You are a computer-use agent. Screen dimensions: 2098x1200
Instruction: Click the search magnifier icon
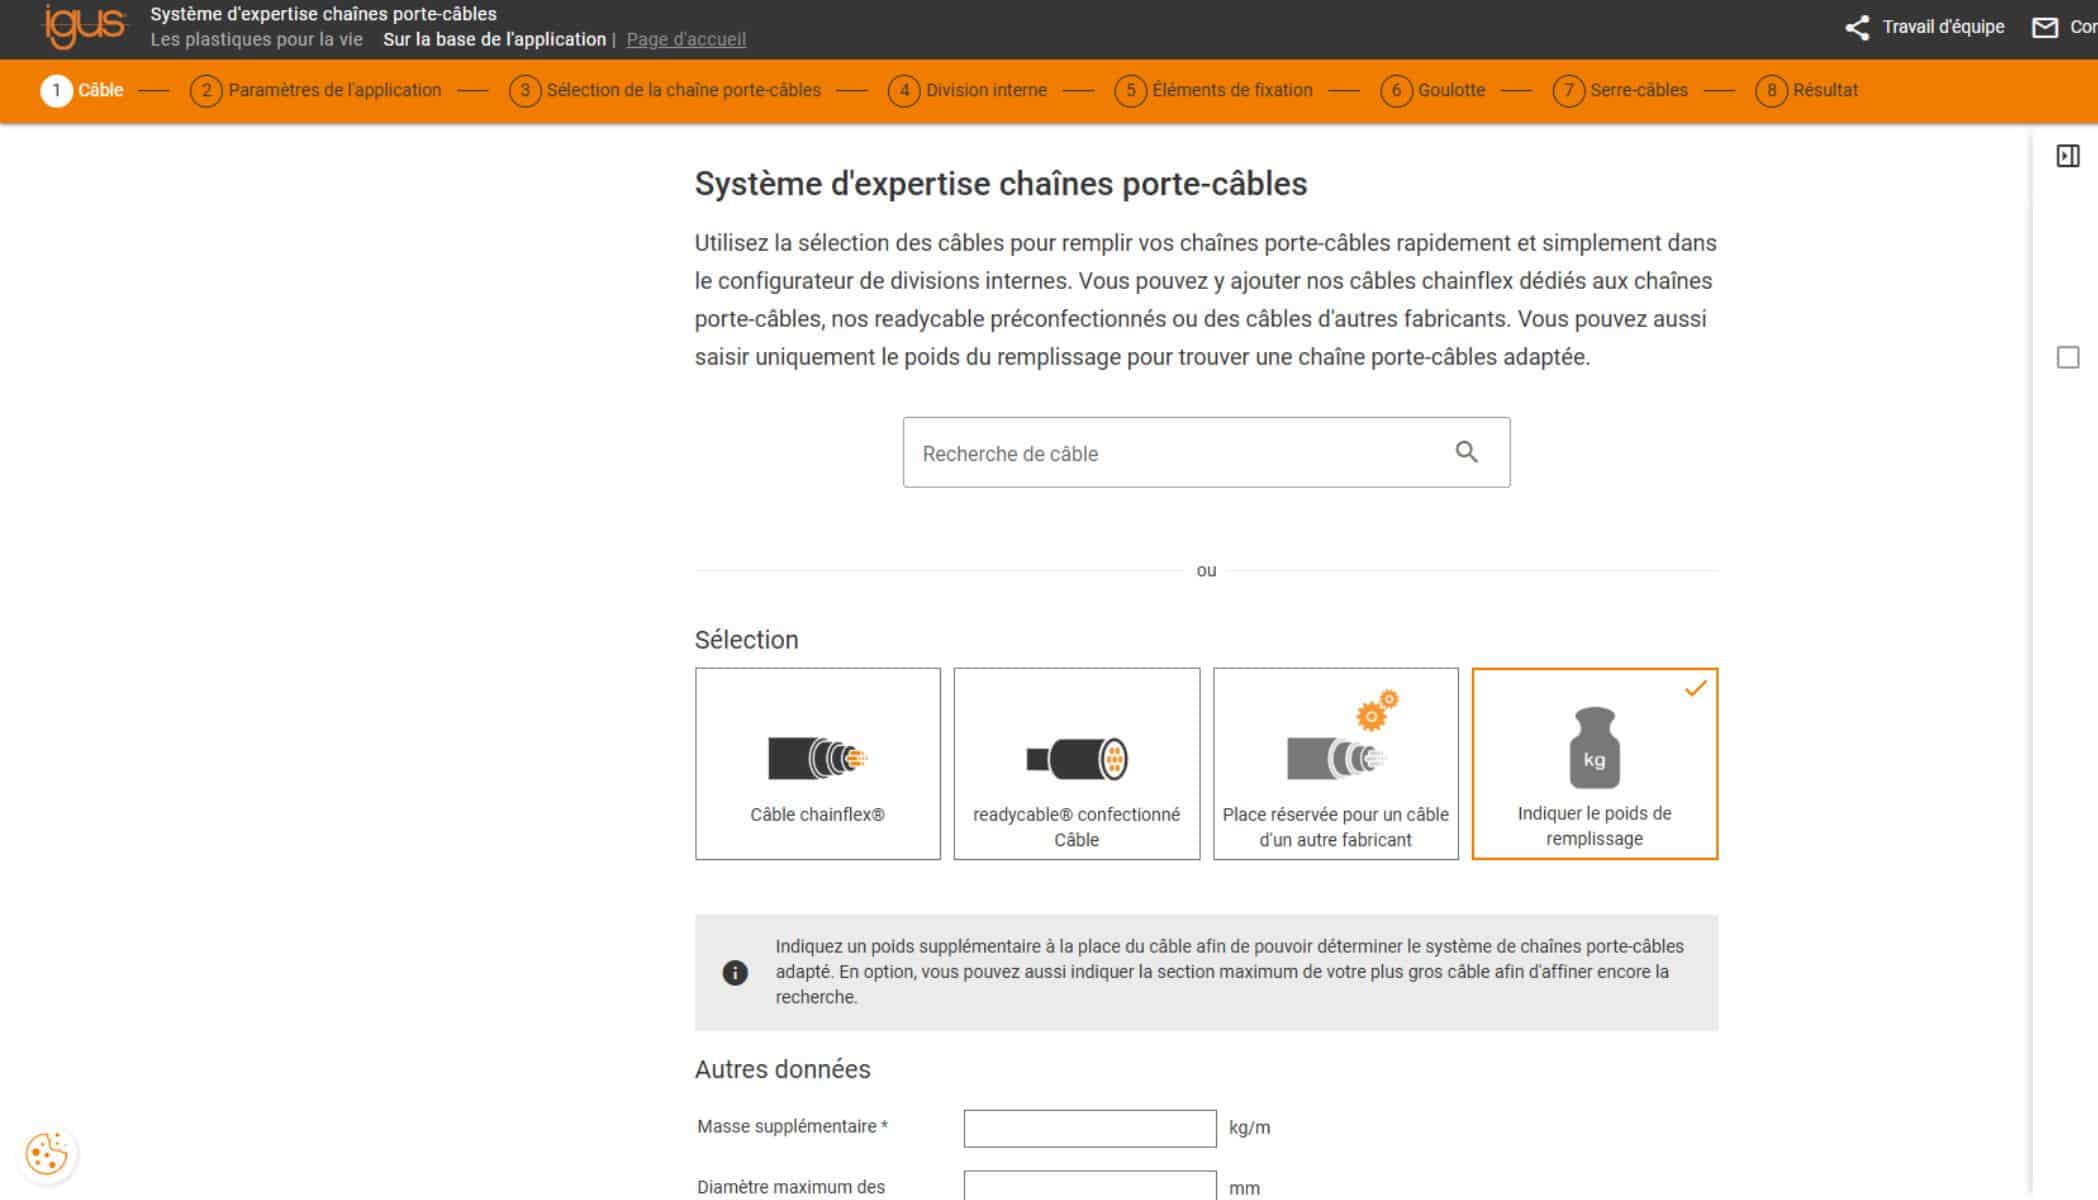point(1466,452)
